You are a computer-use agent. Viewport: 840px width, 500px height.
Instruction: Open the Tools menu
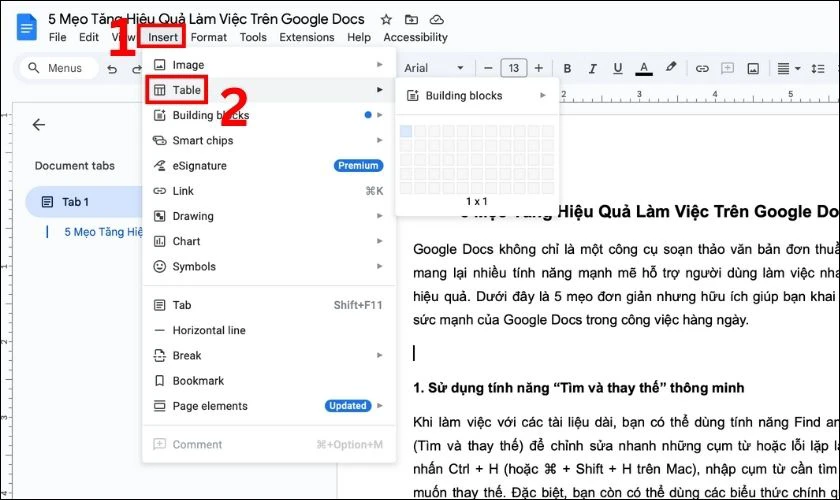pyautogui.click(x=253, y=37)
